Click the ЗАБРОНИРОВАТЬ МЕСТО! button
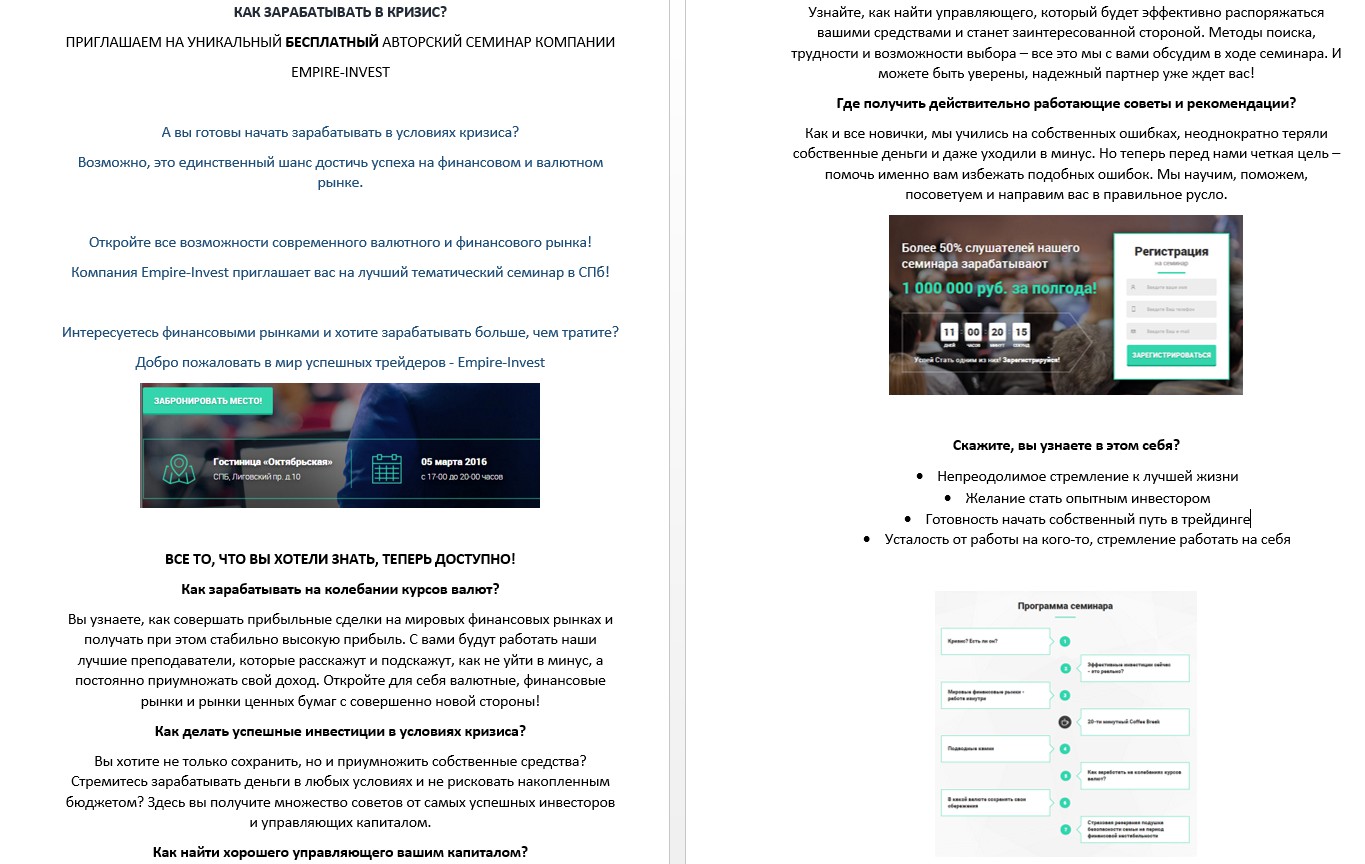The image size is (1365, 864). pyautogui.click(x=208, y=401)
